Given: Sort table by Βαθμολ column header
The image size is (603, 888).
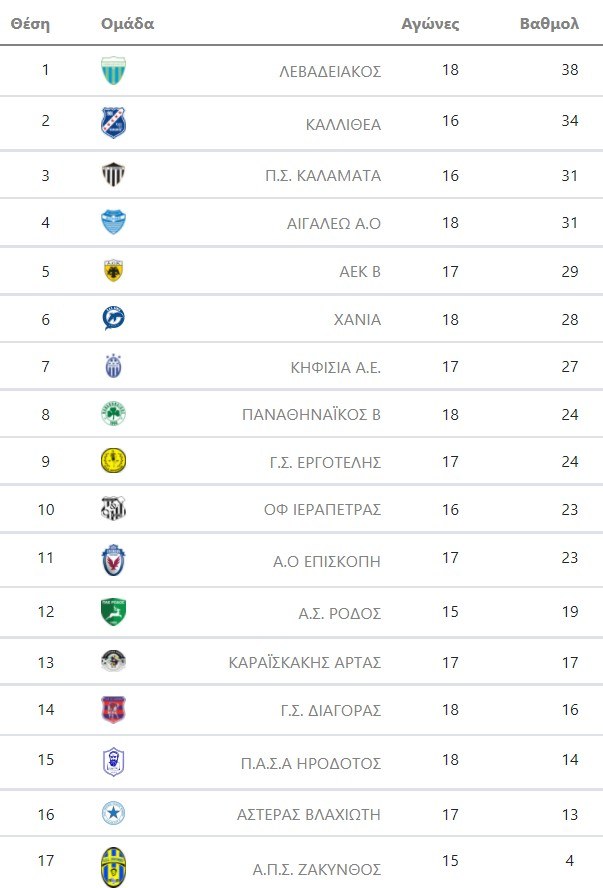Looking at the screenshot, I should (x=549, y=24).
